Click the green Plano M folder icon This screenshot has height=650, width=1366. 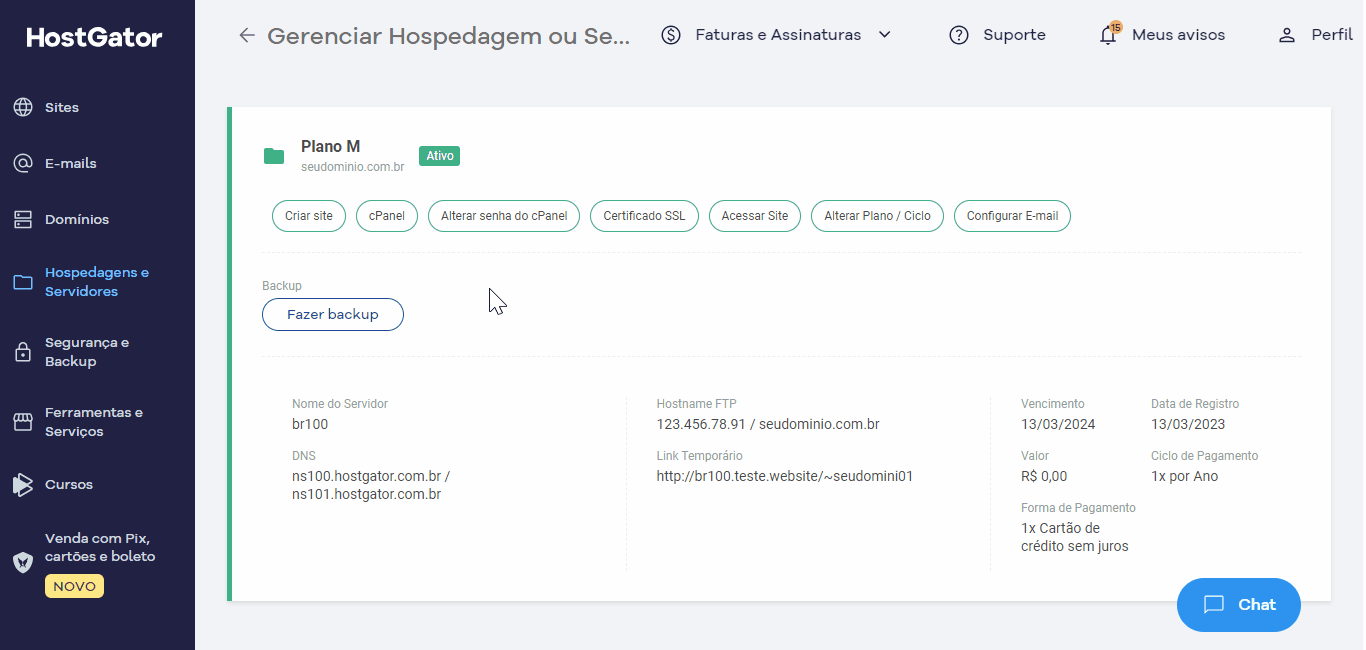coord(274,156)
